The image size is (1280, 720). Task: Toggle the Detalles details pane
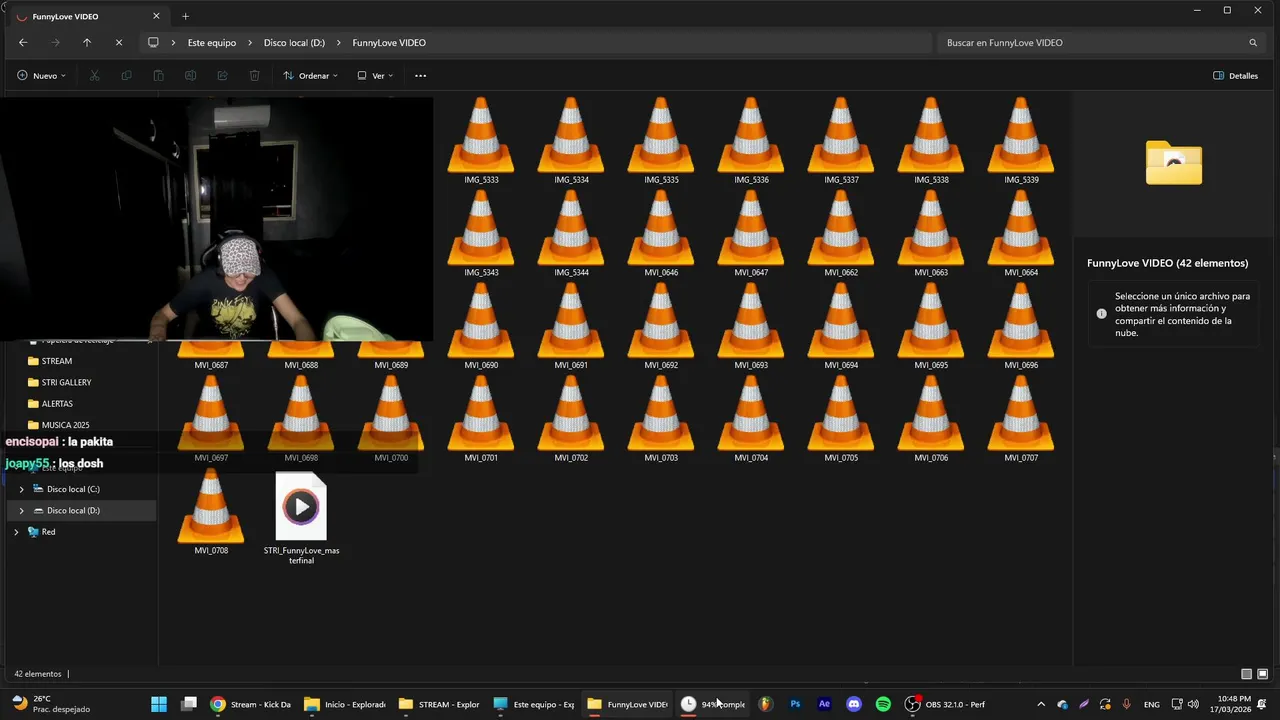pos(1236,76)
